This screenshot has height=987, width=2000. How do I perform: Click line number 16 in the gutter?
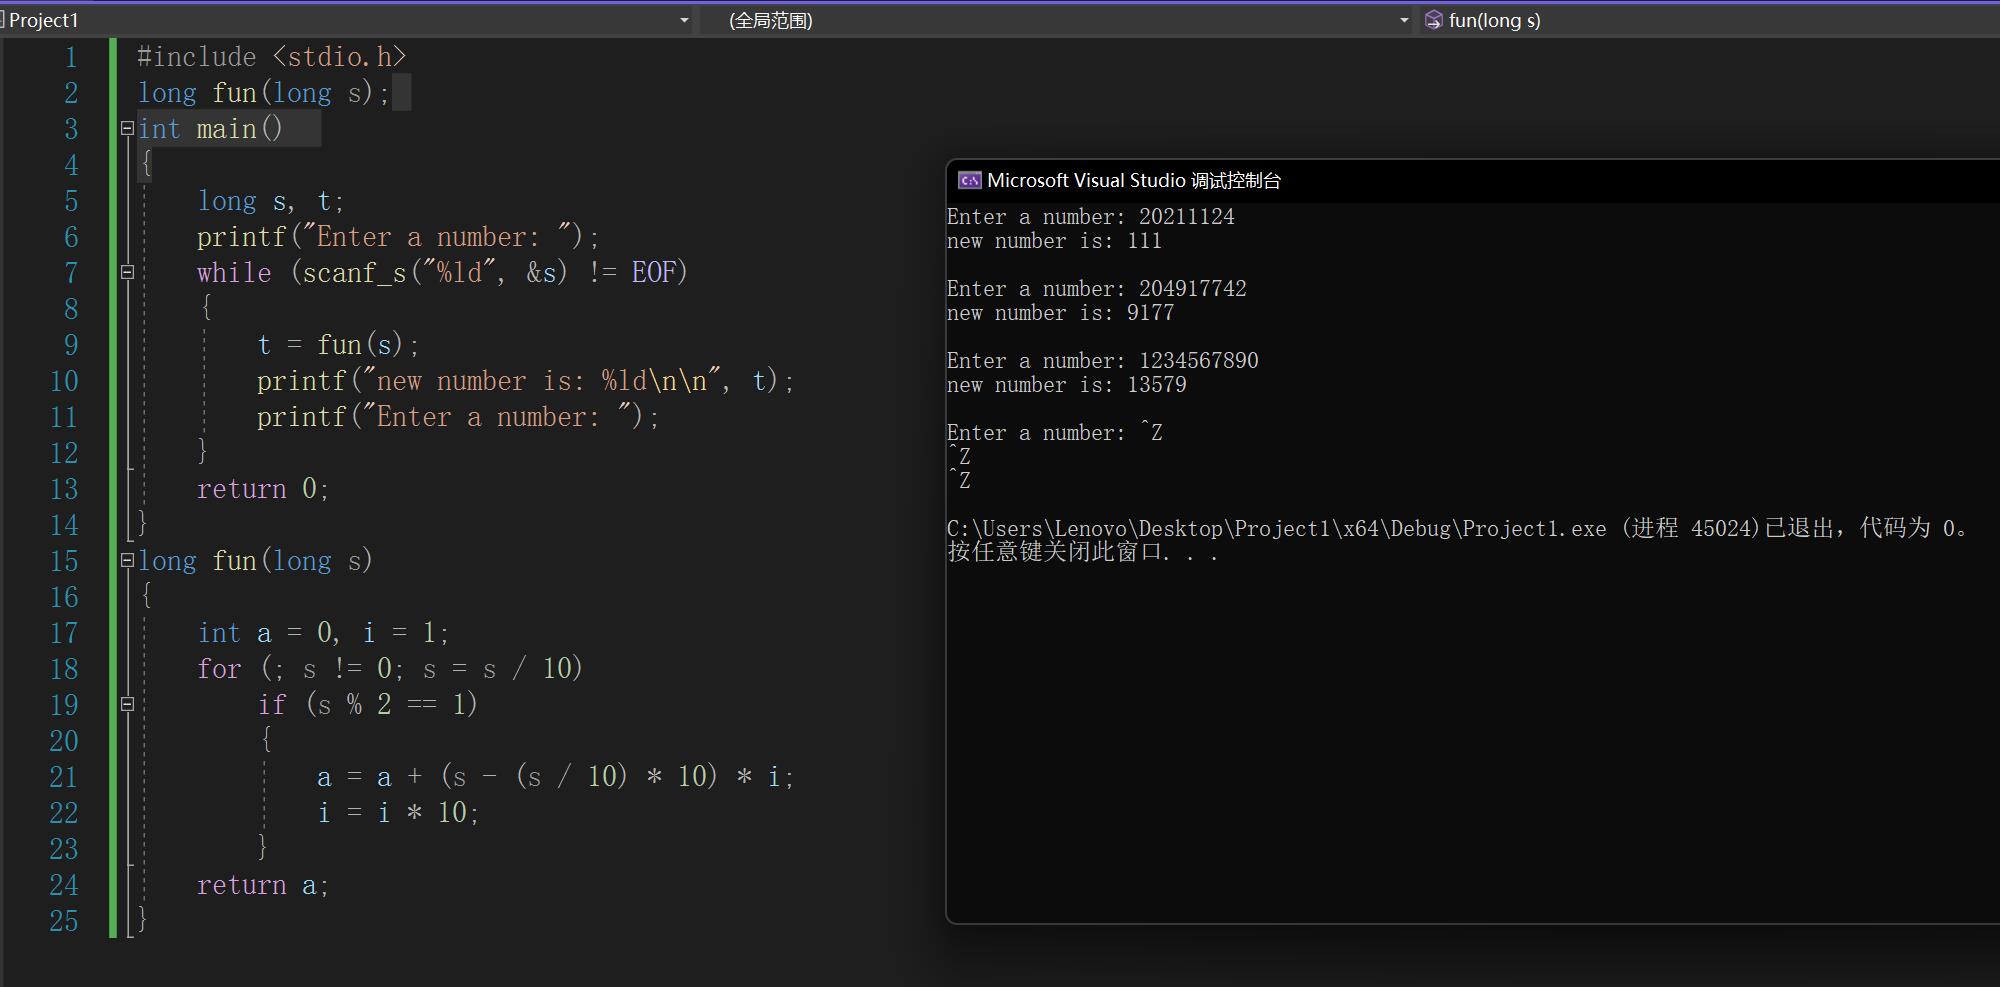(x=64, y=597)
